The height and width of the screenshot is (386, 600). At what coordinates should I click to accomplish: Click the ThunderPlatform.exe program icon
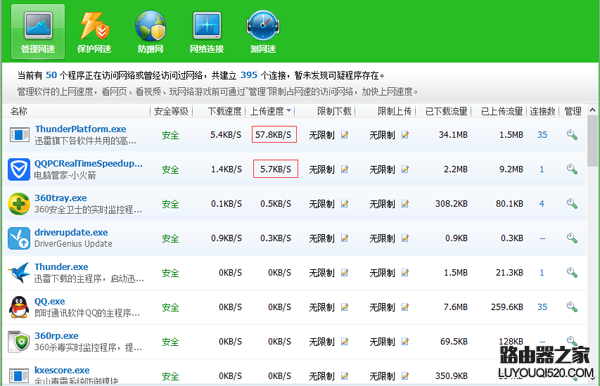[19, 135]
